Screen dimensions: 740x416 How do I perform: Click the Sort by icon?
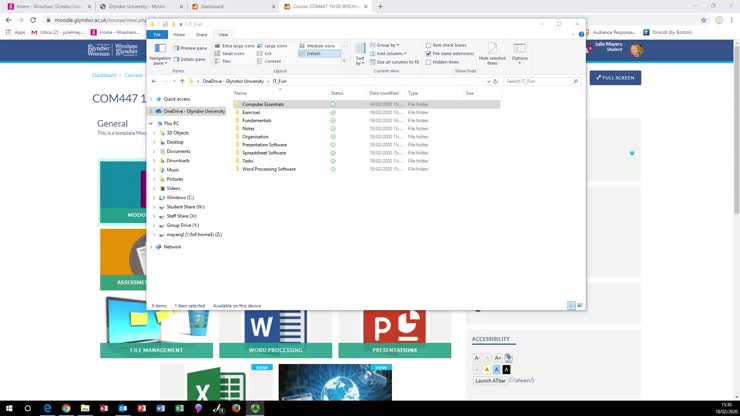pos(360,52)
